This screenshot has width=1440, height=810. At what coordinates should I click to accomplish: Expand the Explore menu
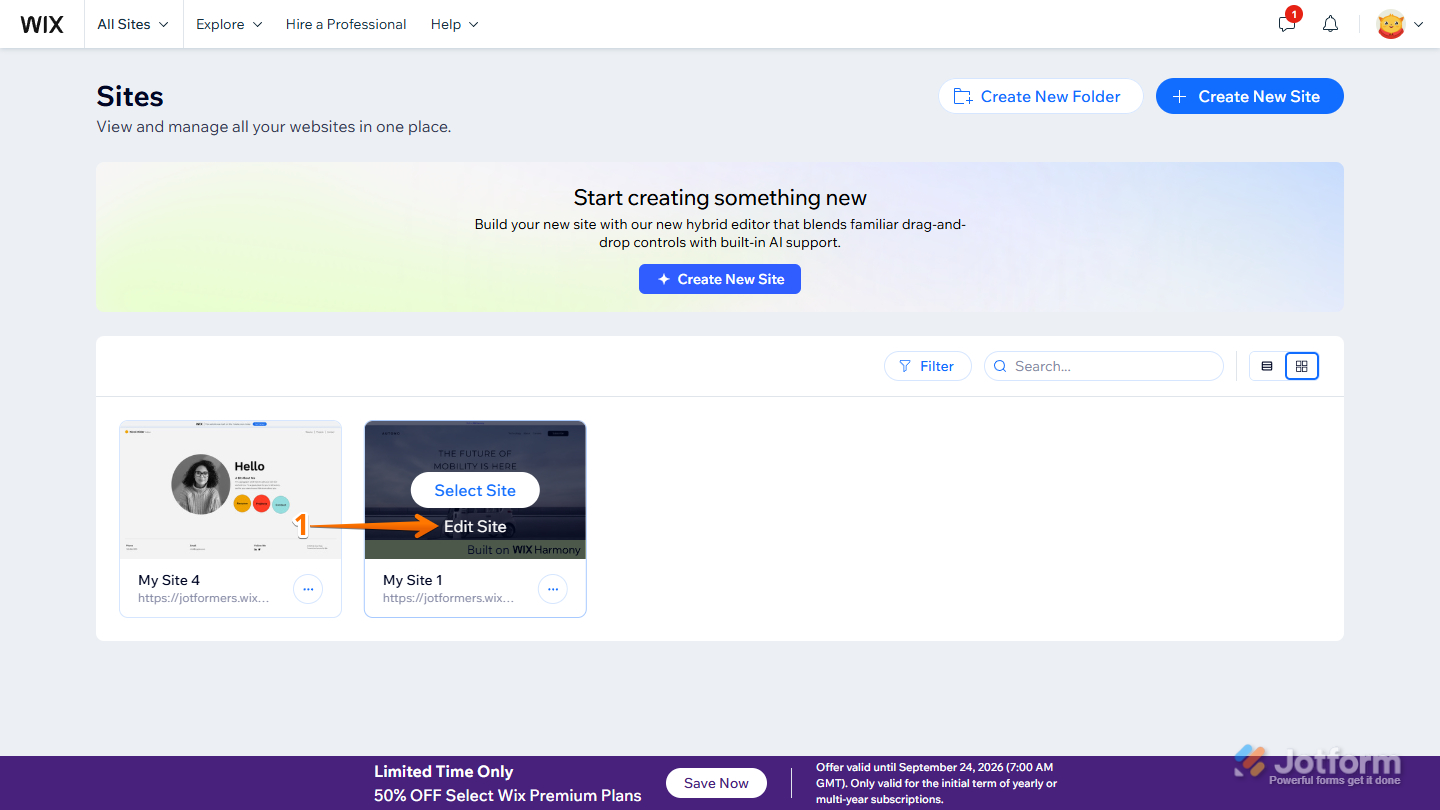click(229, 24)
